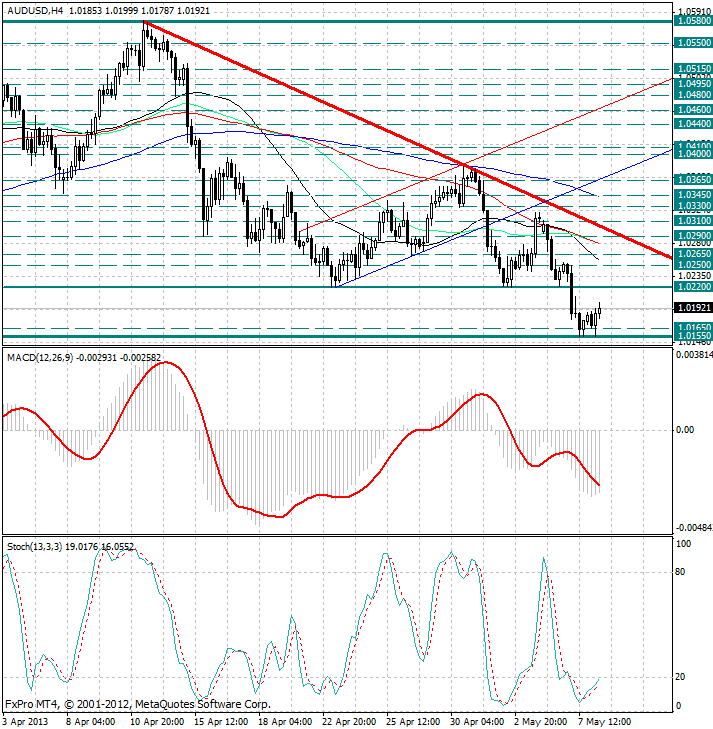Click the 10 Apr 20:00 time label
Image resolution: width=713 pixels, height=729 pixels.
[157, 722]
